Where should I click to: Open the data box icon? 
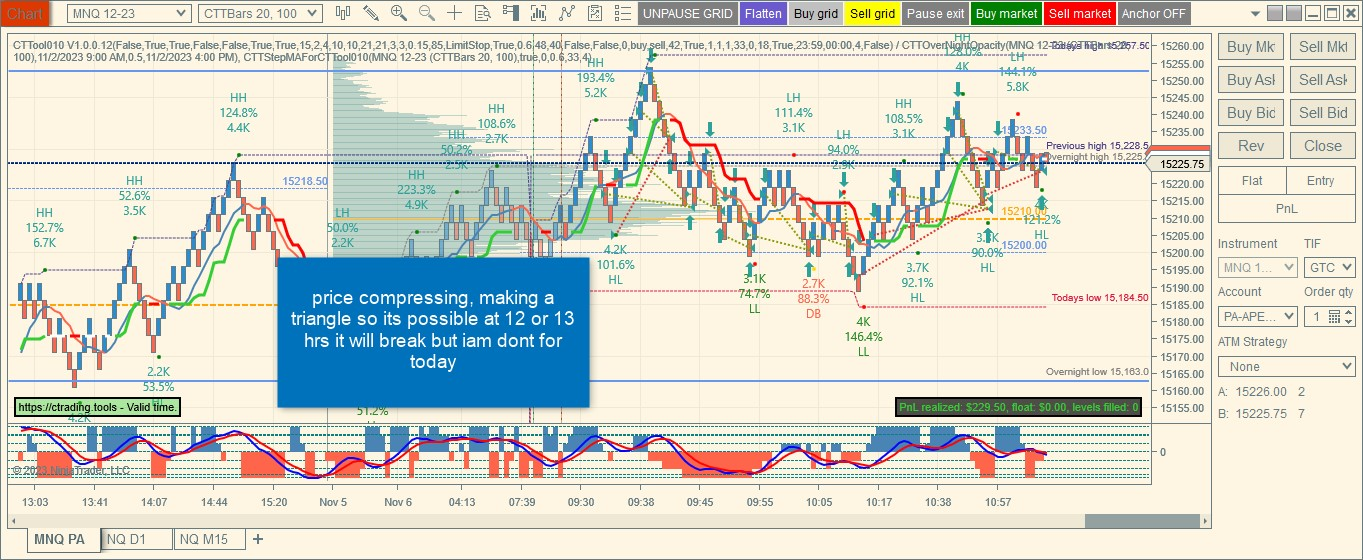tap(484, 13)
